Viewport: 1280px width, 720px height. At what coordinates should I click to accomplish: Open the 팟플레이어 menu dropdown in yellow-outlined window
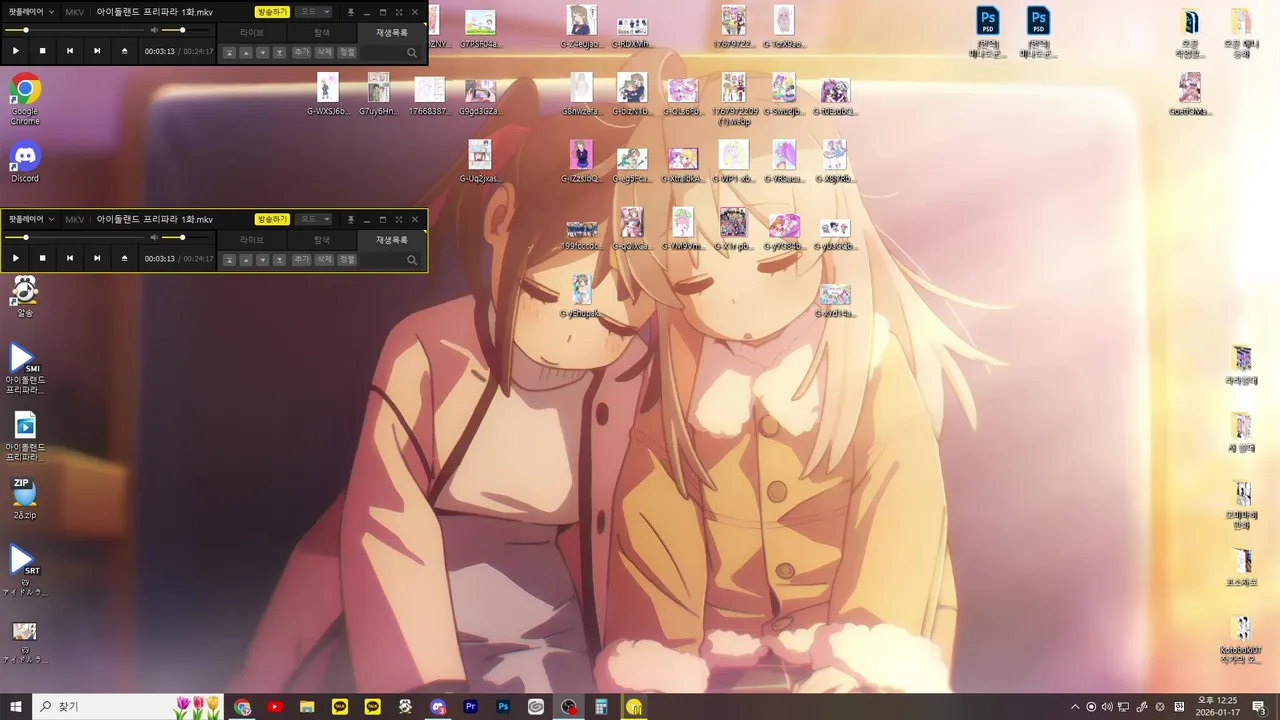(x=32, y=220)
